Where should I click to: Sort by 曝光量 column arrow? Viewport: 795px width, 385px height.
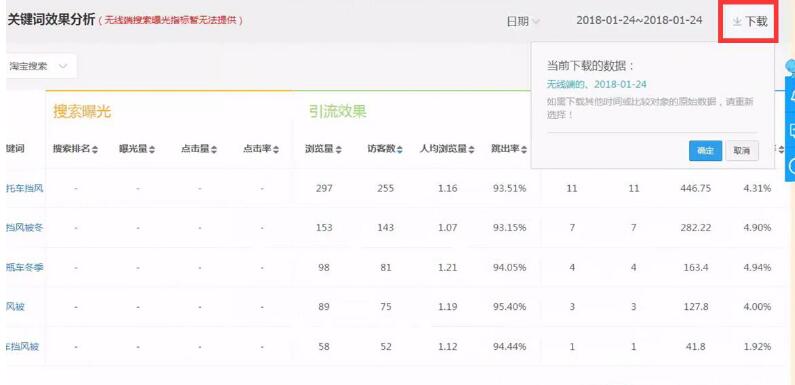(152, 150)
